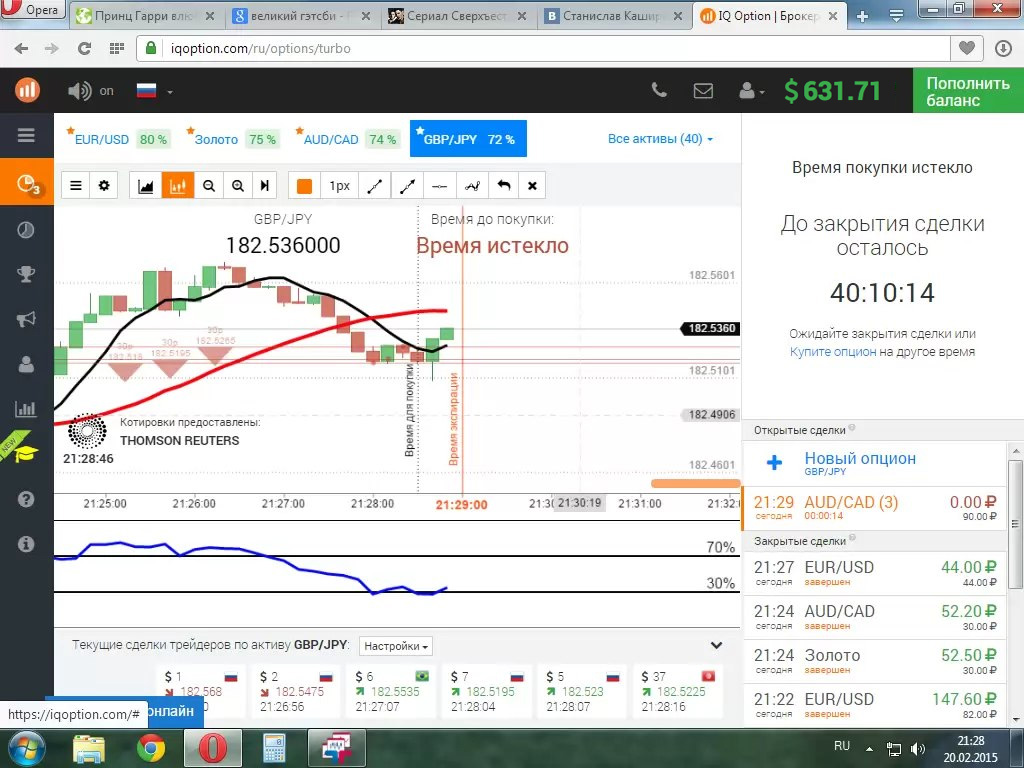The width and height of the screenshot is (1024, 768).
Task: Toggle the hamburger sidebar menu
Action: pyautogui.click(x=26, y=136)
